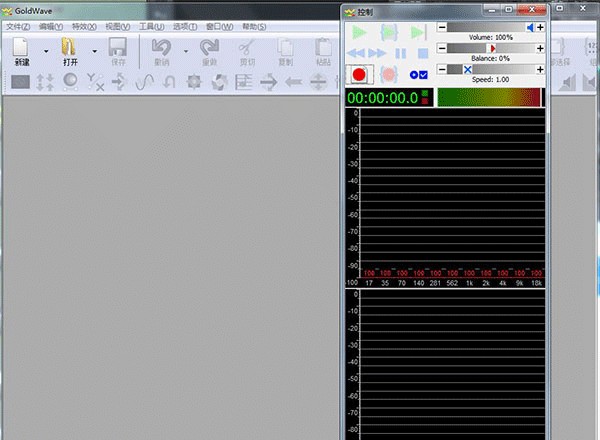600x440 pixels.
Task: Click the circular split-arrows effect icon
Action: (x=318, y=82)
